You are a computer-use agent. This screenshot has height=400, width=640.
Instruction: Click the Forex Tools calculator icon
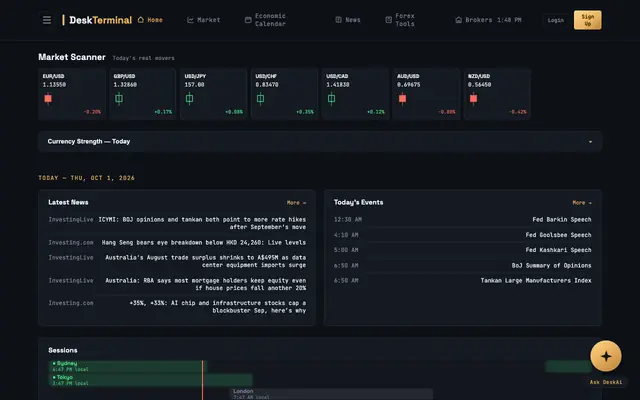(x=389, y=20)
